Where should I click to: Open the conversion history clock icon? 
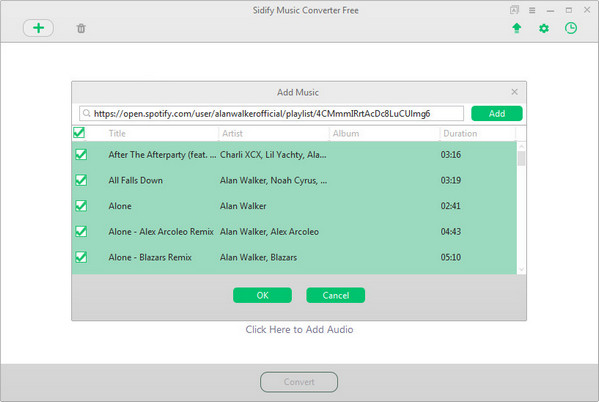[571, 28]
